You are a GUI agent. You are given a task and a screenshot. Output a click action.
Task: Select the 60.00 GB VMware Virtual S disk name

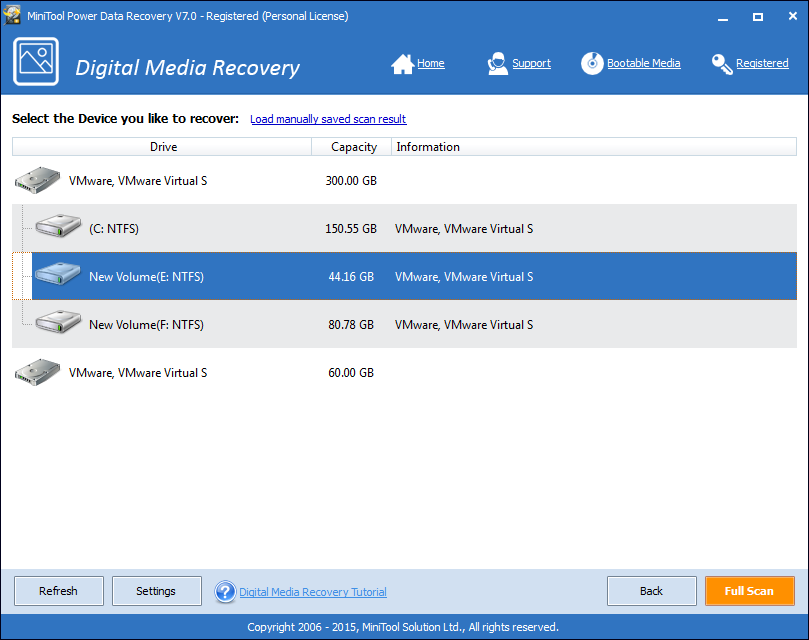coord(138,373)
